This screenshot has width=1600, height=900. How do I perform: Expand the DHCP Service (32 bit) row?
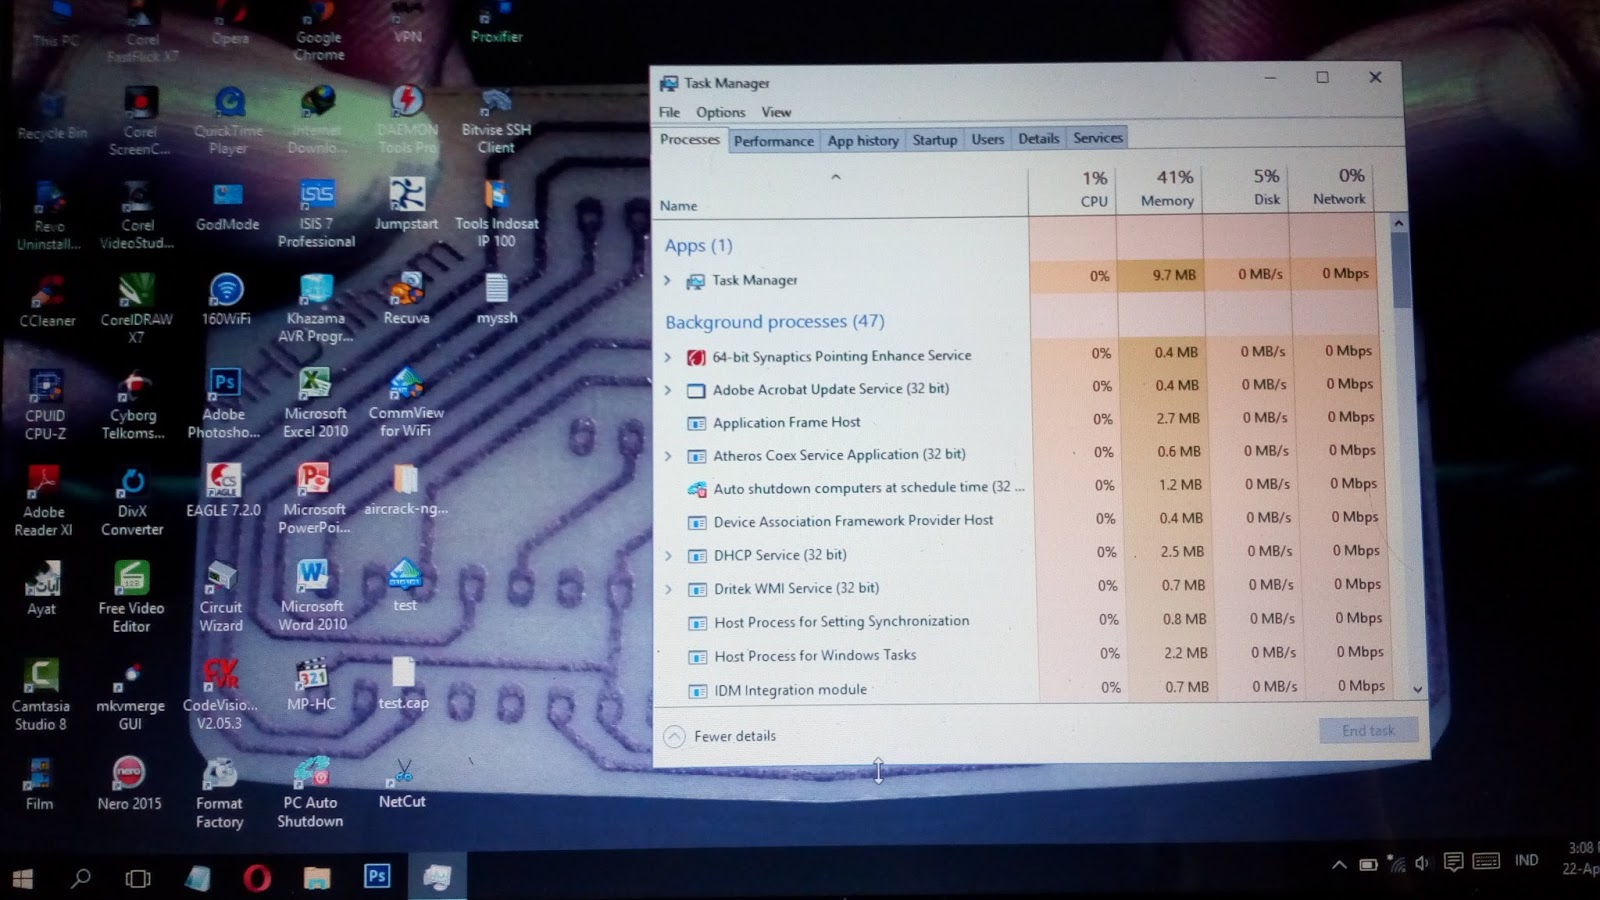click(668, 555)
